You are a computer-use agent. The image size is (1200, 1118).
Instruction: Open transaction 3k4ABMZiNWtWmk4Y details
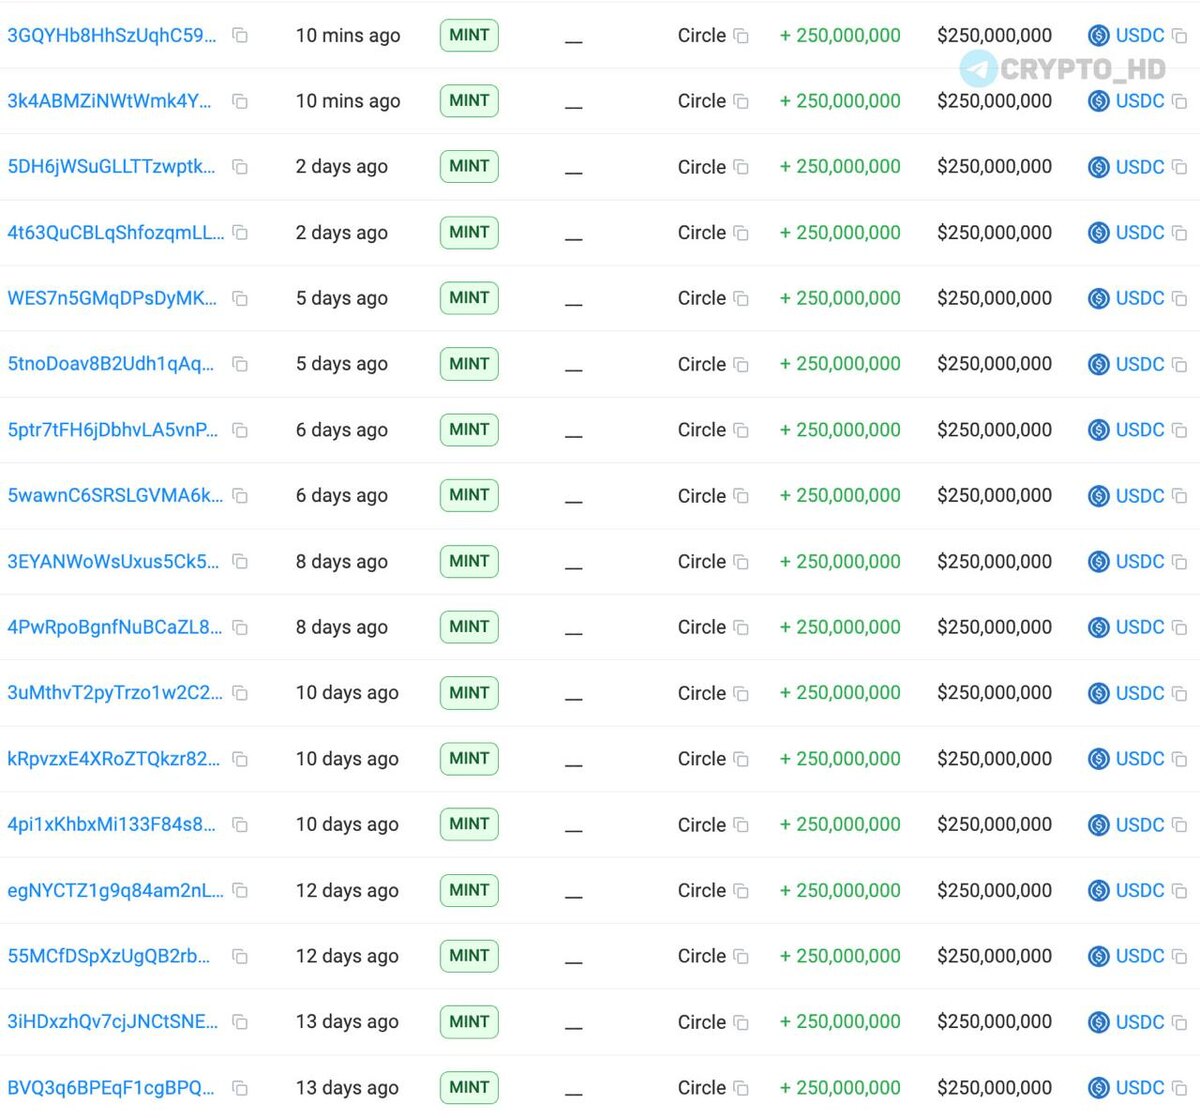pos(109,101)
